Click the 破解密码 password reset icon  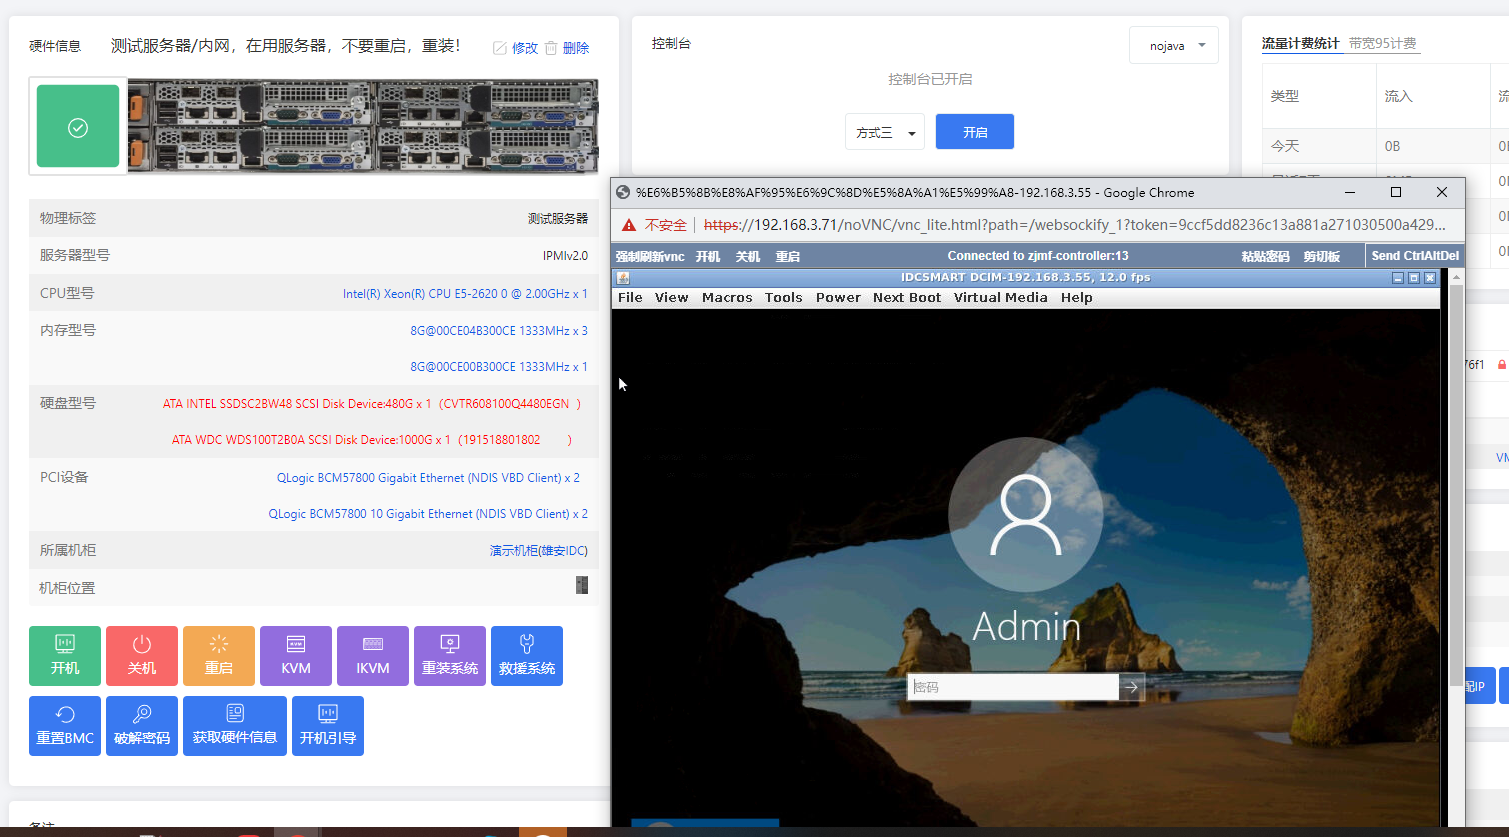[141, 725]
